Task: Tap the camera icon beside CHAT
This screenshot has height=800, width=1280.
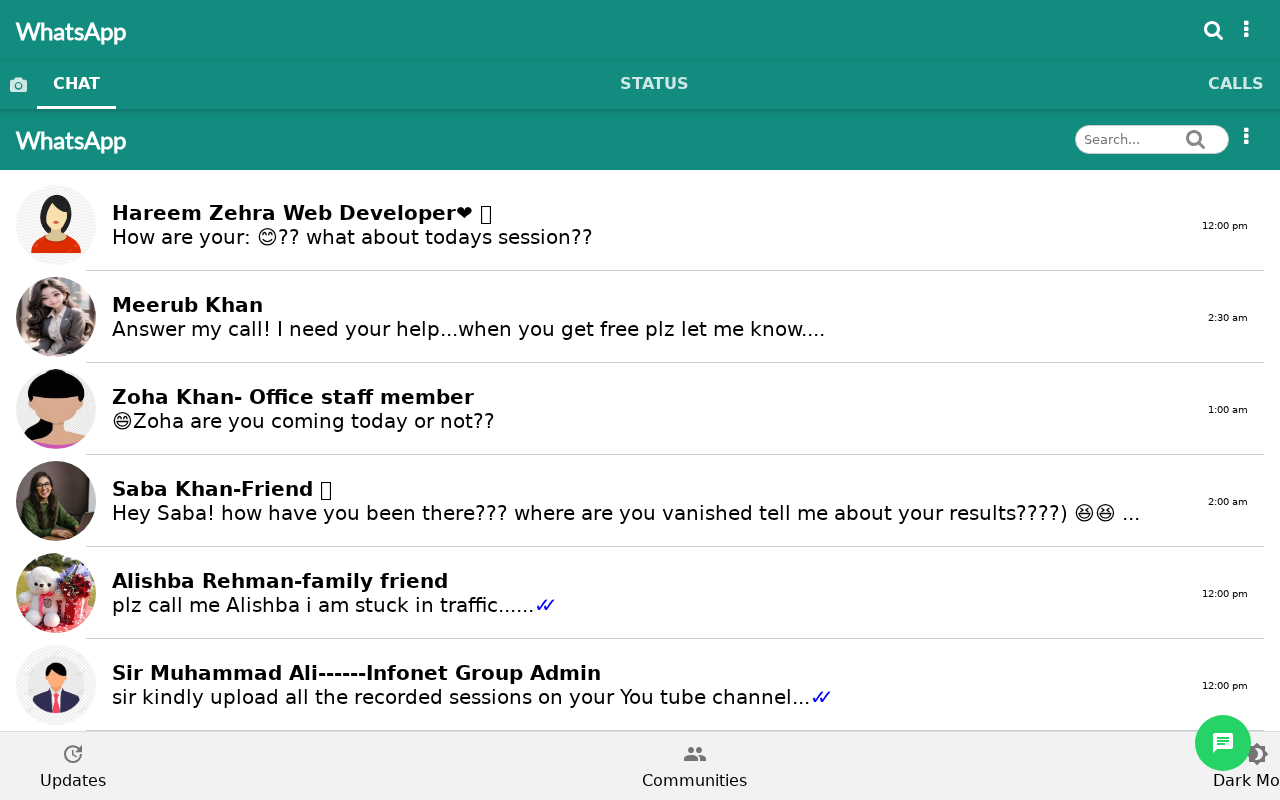Action: point(18,85)
